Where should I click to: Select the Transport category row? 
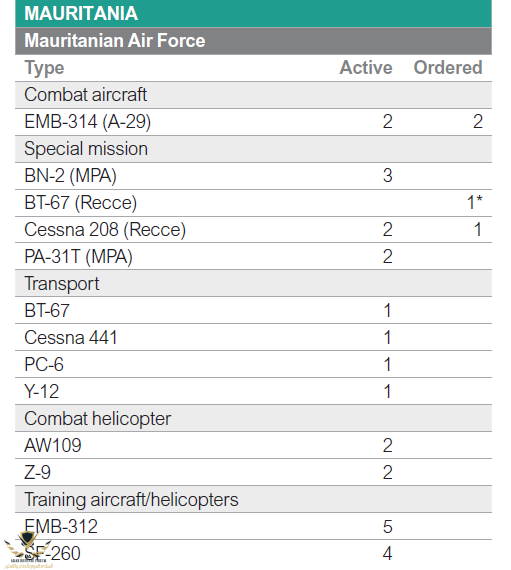tap(253, 284)
